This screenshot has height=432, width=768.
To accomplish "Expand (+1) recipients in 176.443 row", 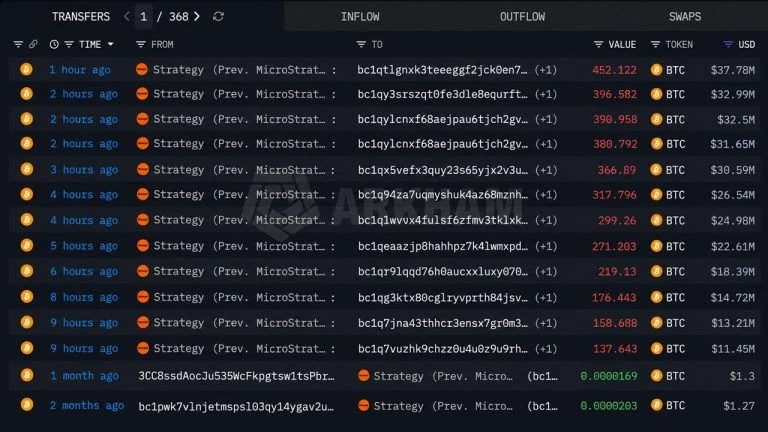I will tap(546, 297).
